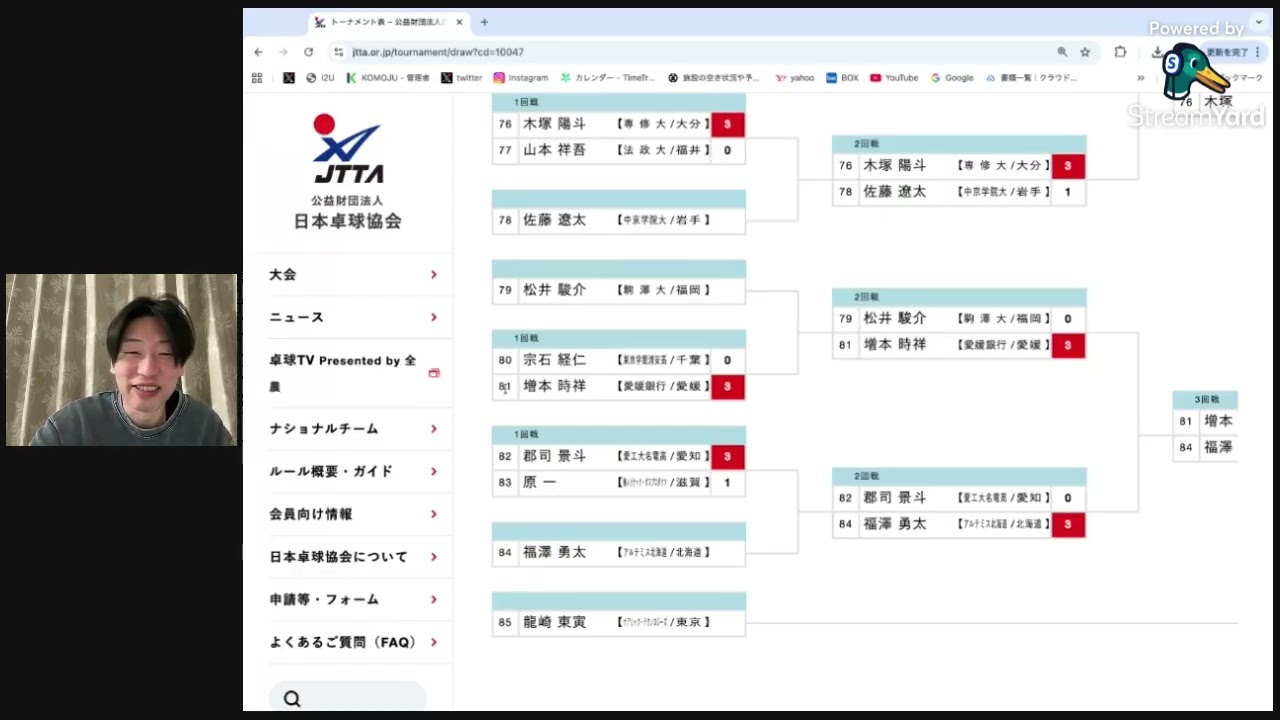This screenshot has width=1280, height=720.
Task: Expand the ニュース menu chevron
Action: click(x=434, y=317)
